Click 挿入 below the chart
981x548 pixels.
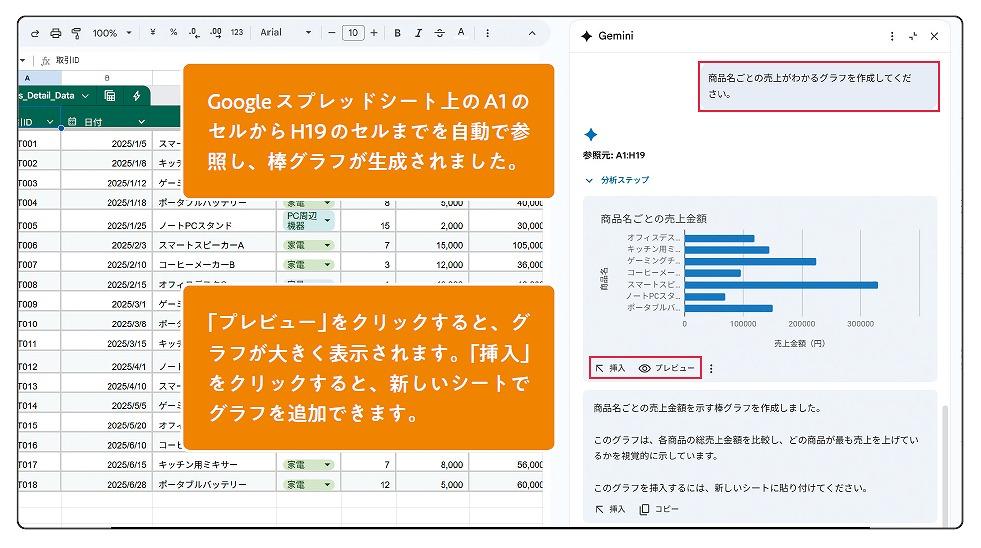[x=610, y=368]
